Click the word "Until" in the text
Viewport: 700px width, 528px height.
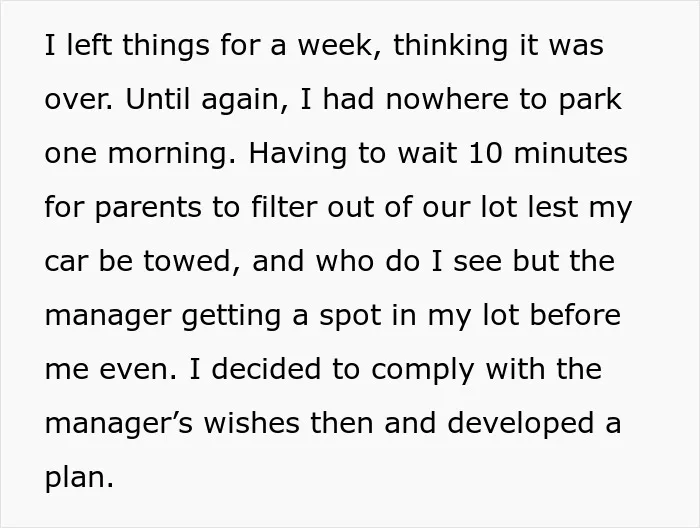[158, 99]
